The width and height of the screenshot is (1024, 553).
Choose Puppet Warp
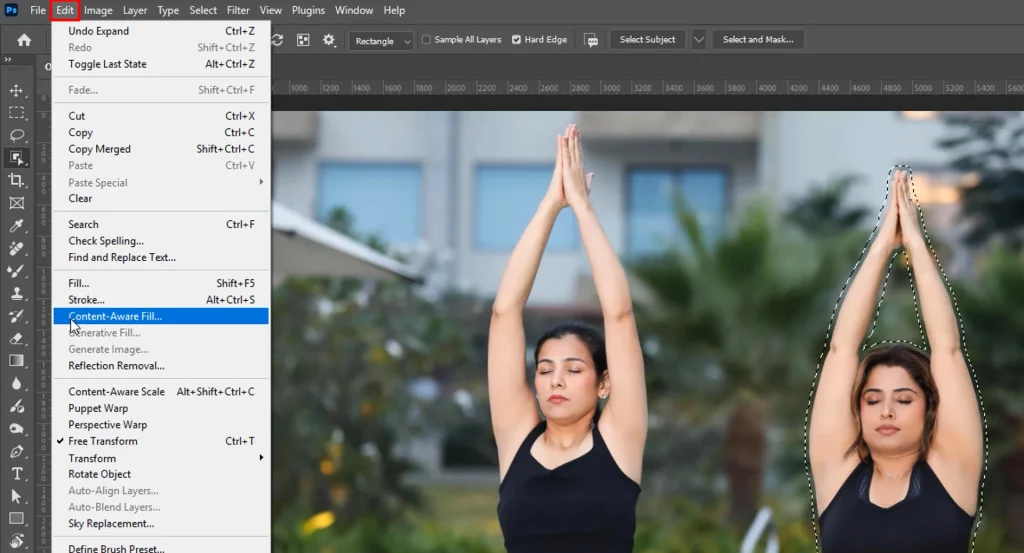[161, 408]
